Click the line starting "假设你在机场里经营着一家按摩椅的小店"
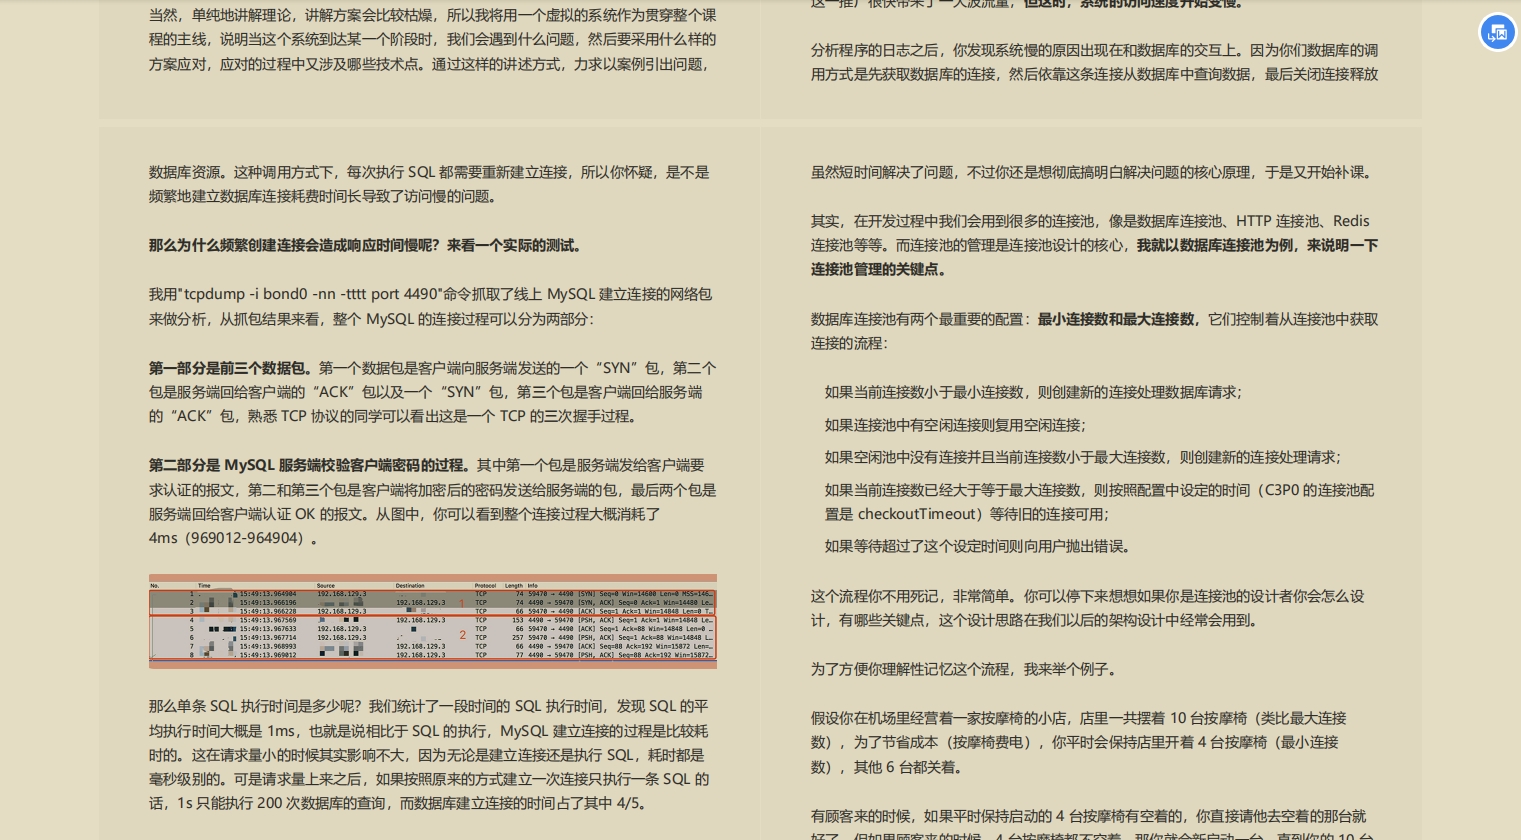Viewport: 1521px width, 840px height. pyautogui.click(x=1079, y=718)
